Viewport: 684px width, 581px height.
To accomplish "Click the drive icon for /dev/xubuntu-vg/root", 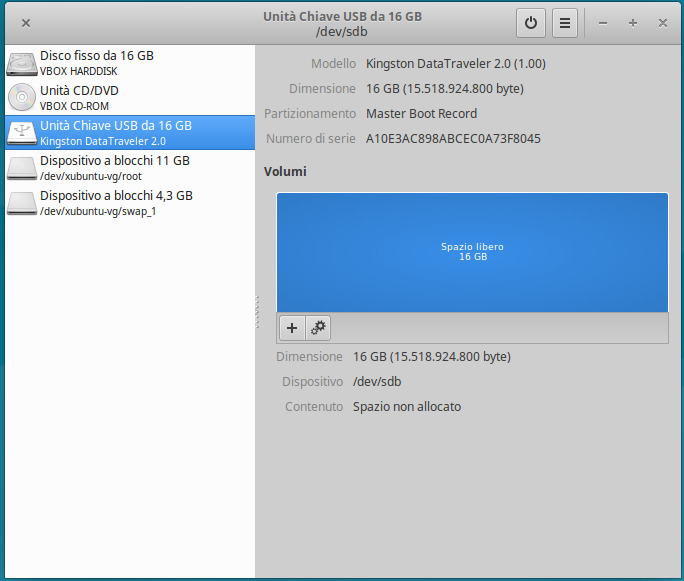I will coord(22,168).
